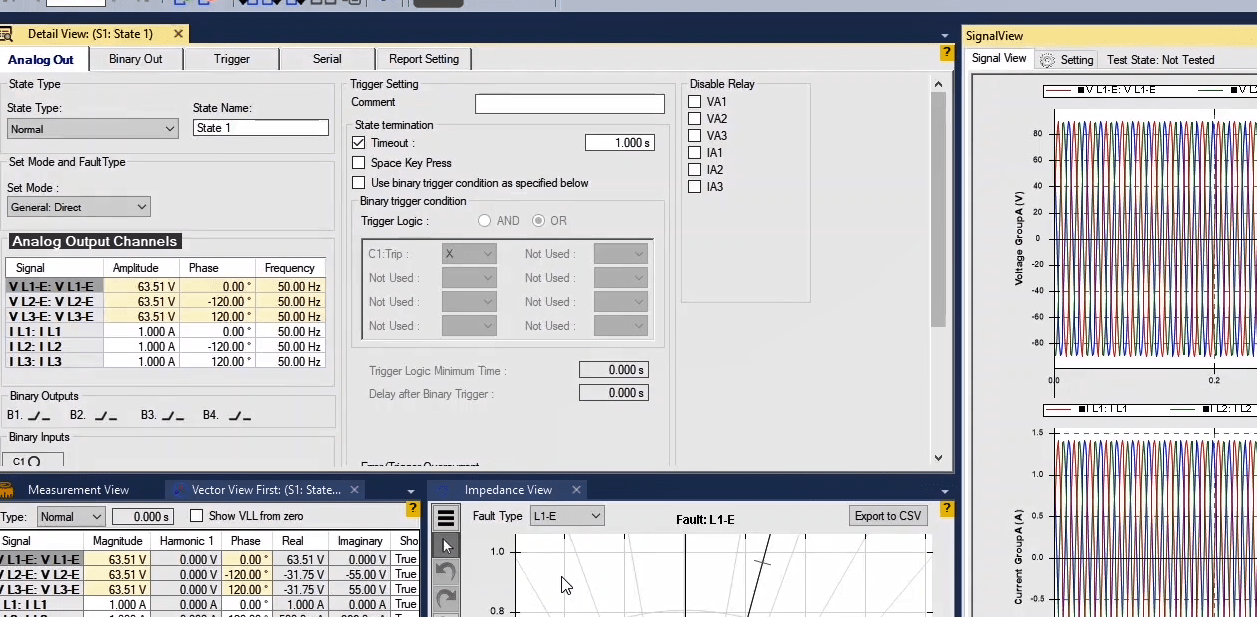Open the Setting tab in SignalView
Image resolution: width=1257 pixels, height=617 pixels.
click(x=1067, y=60)
